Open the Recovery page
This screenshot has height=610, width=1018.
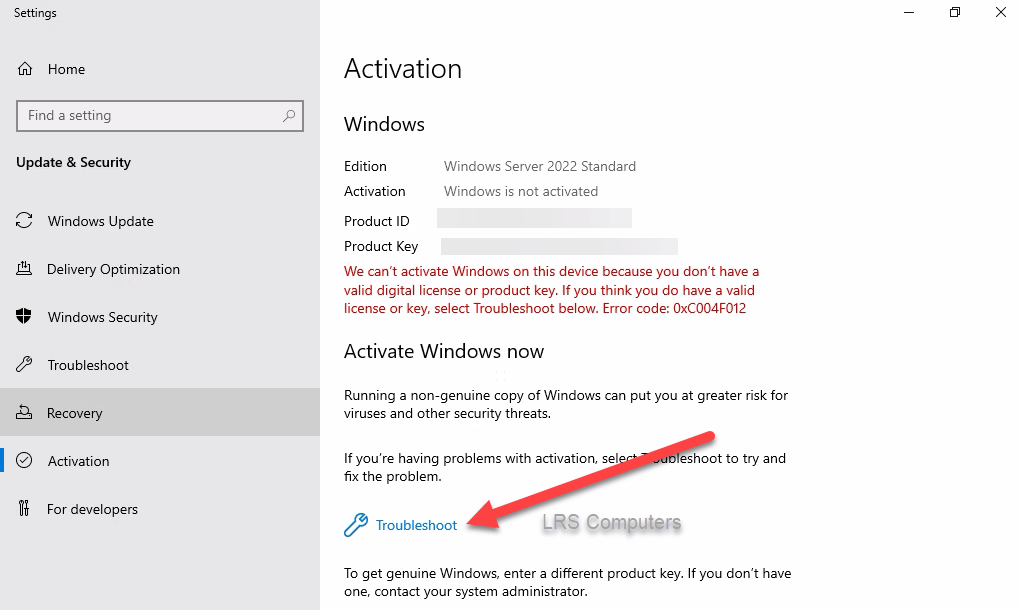tap(75, 413)
